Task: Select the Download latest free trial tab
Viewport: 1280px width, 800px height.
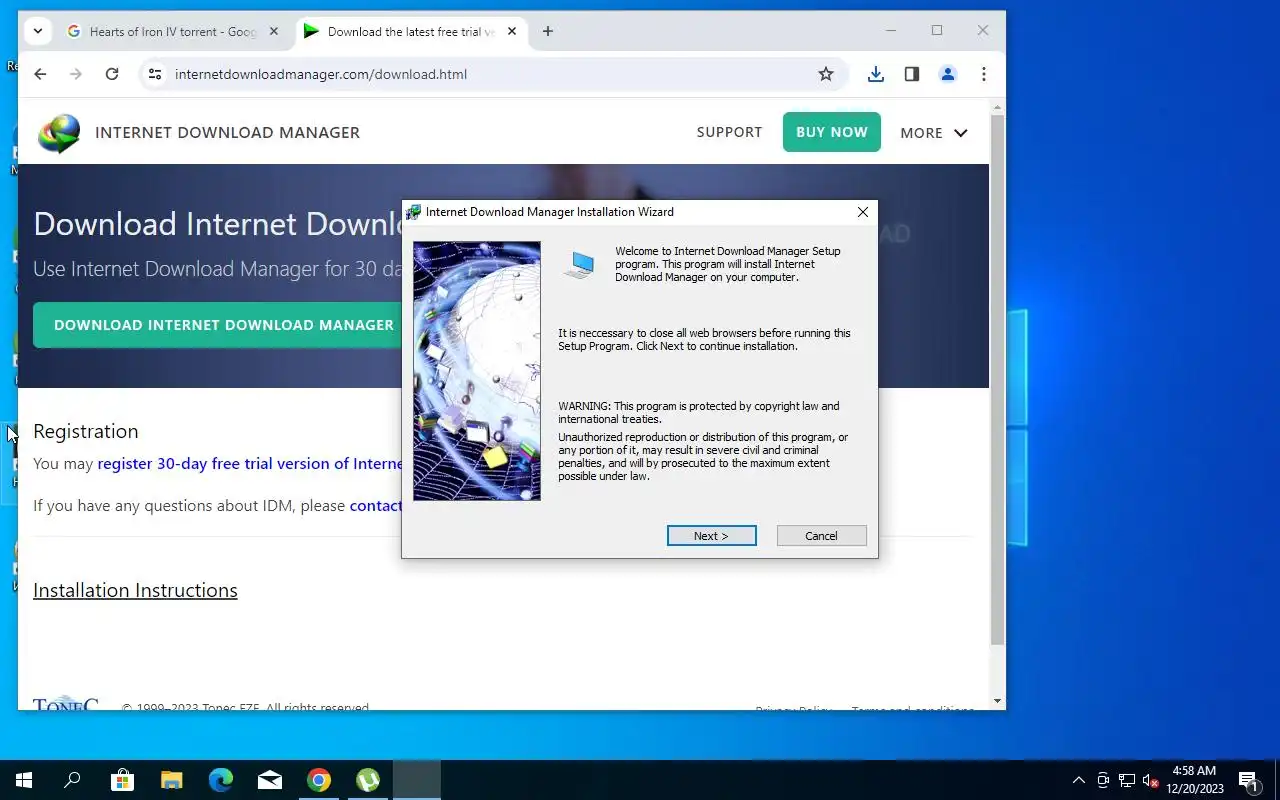Action: pos(410,31)
